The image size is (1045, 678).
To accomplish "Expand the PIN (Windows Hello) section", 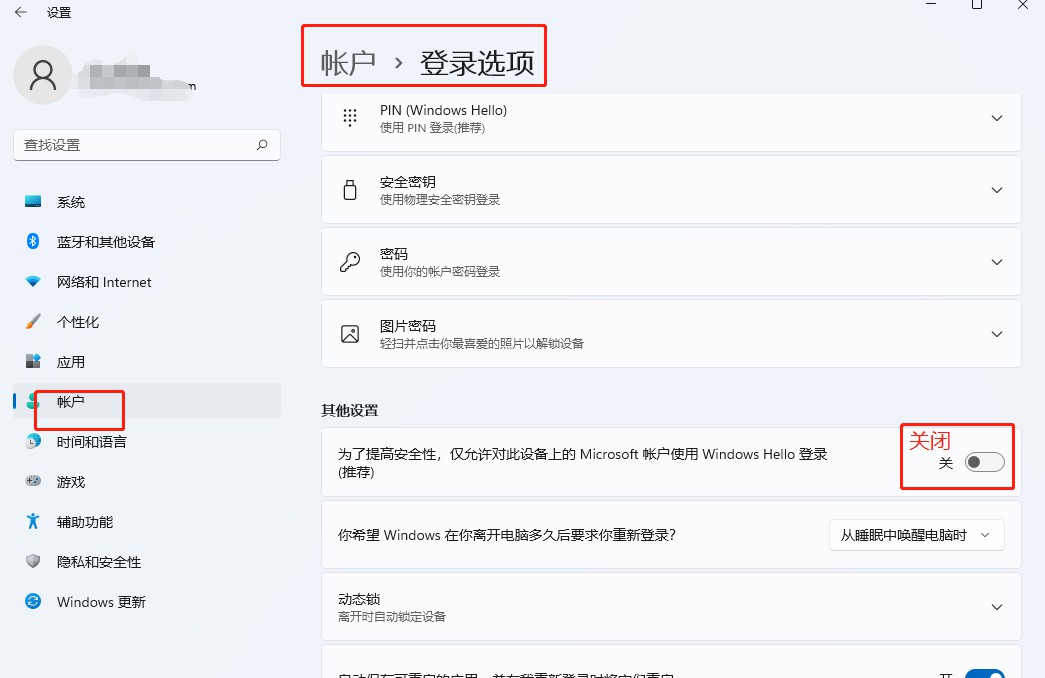I will [671, 119].
